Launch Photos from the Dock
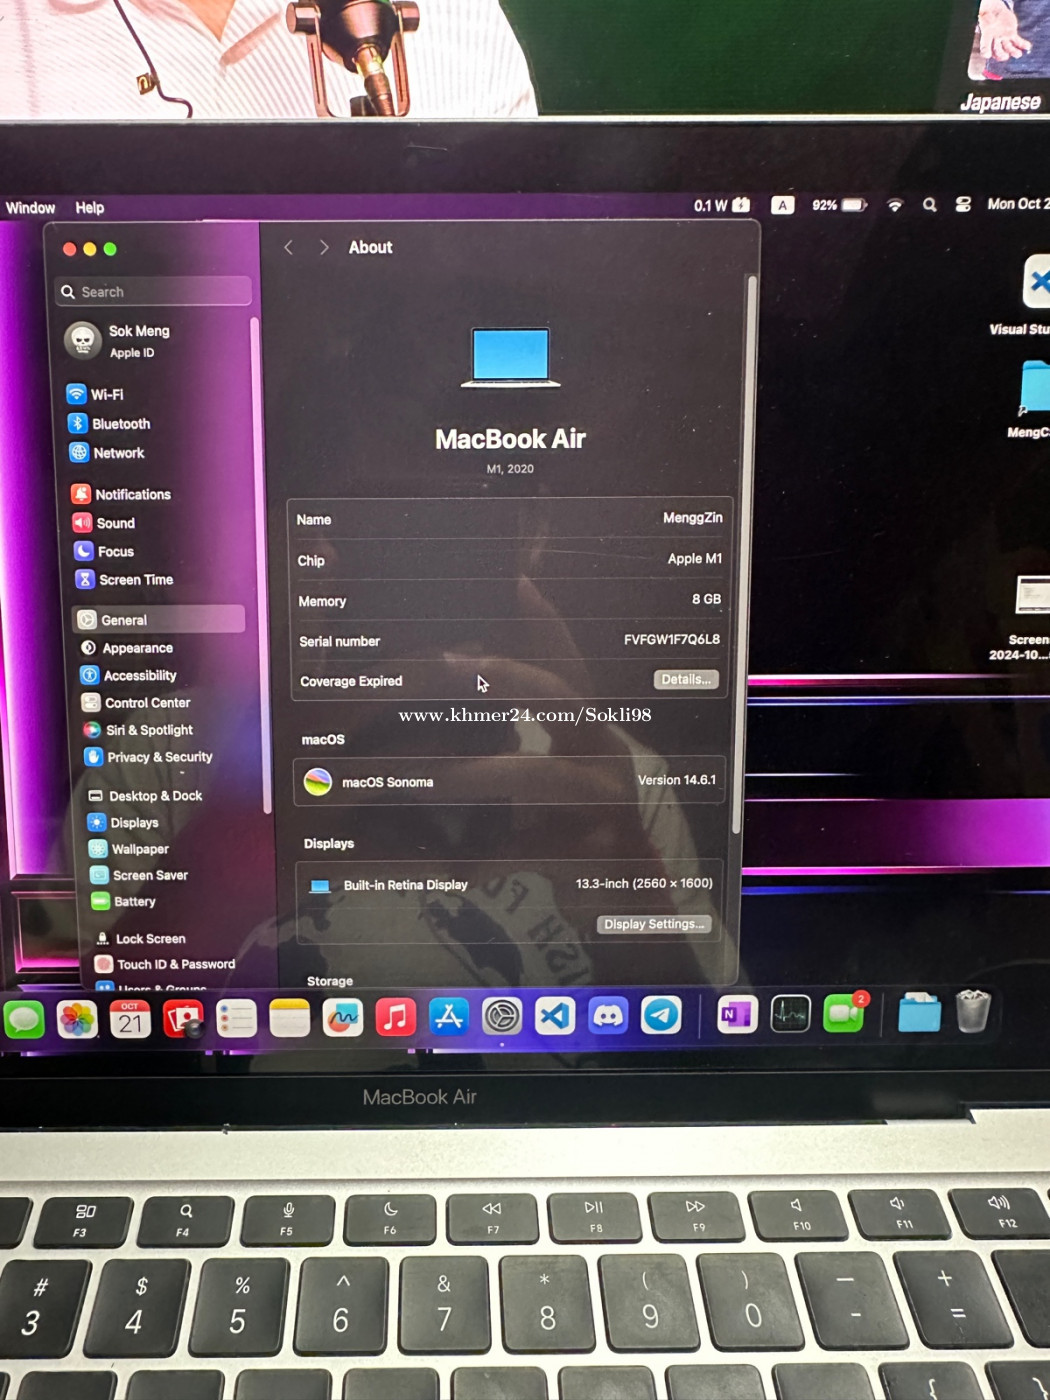 [x=77, y=1019]
